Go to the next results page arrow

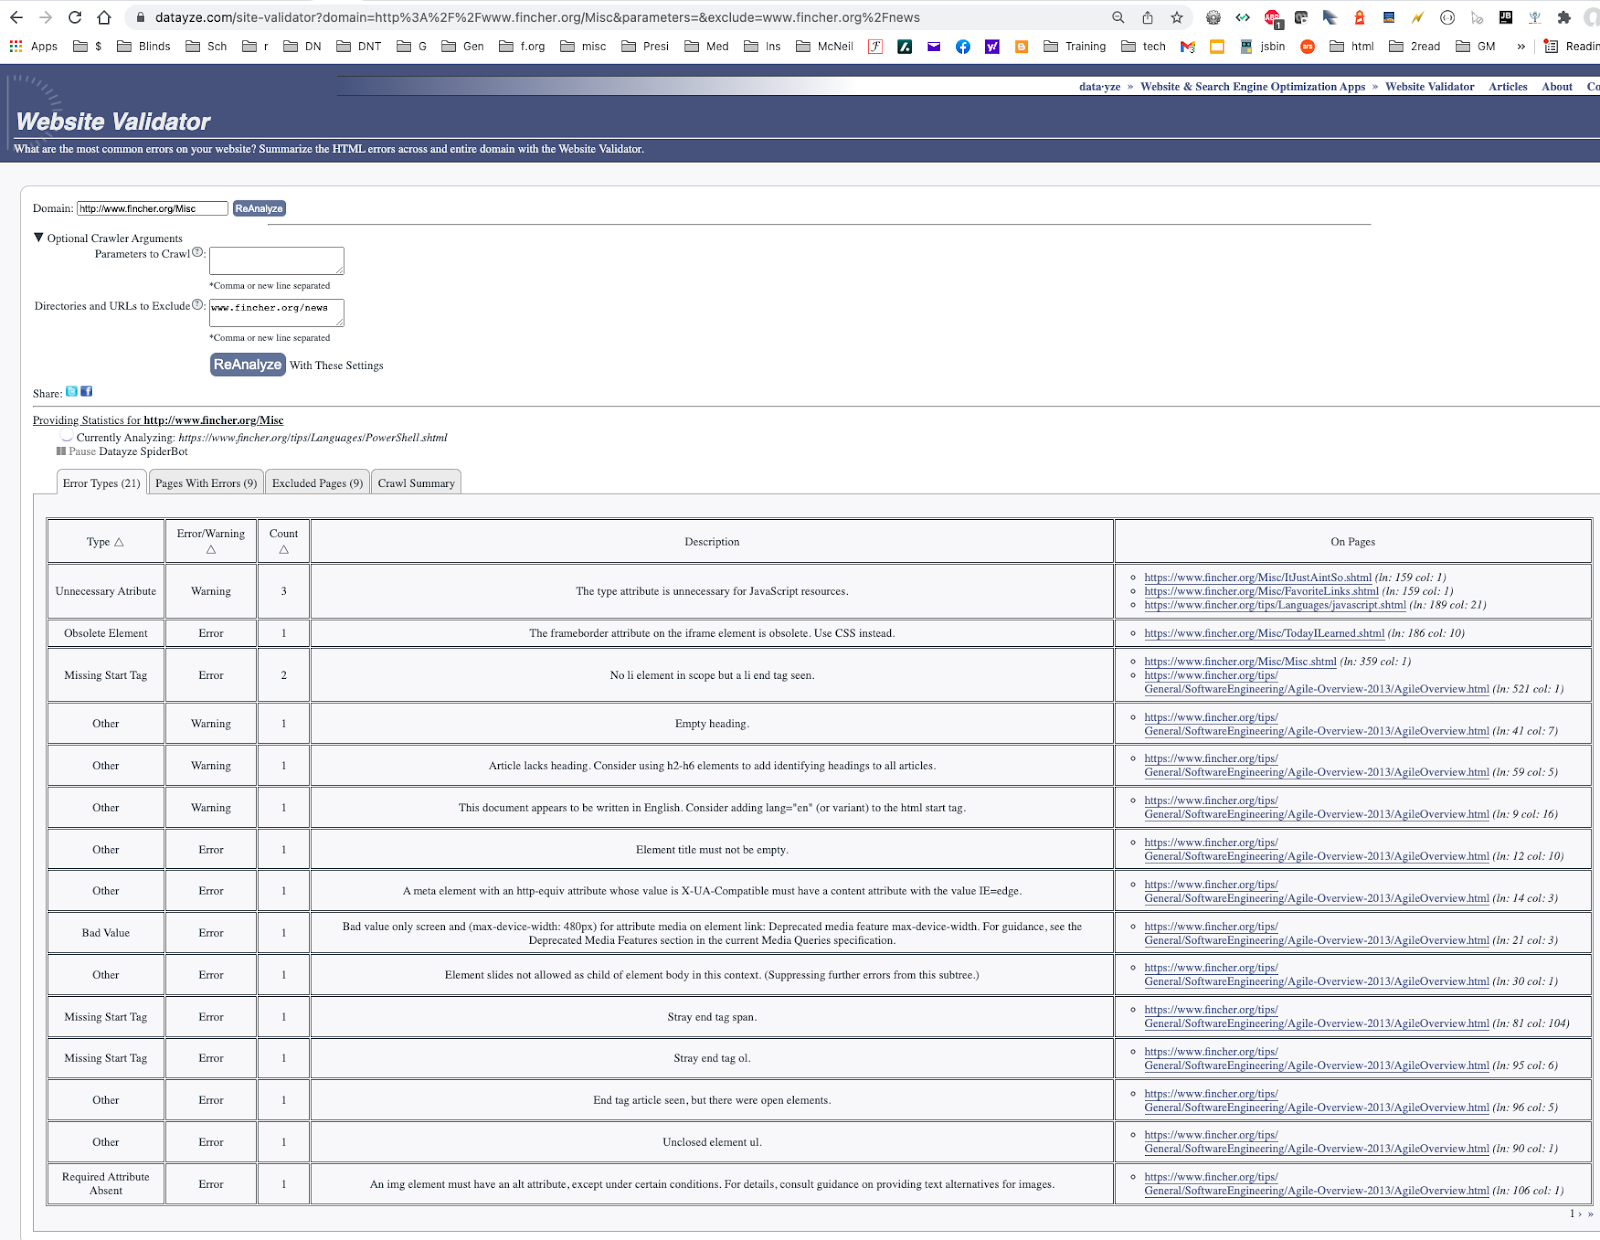[1579, 1213]
